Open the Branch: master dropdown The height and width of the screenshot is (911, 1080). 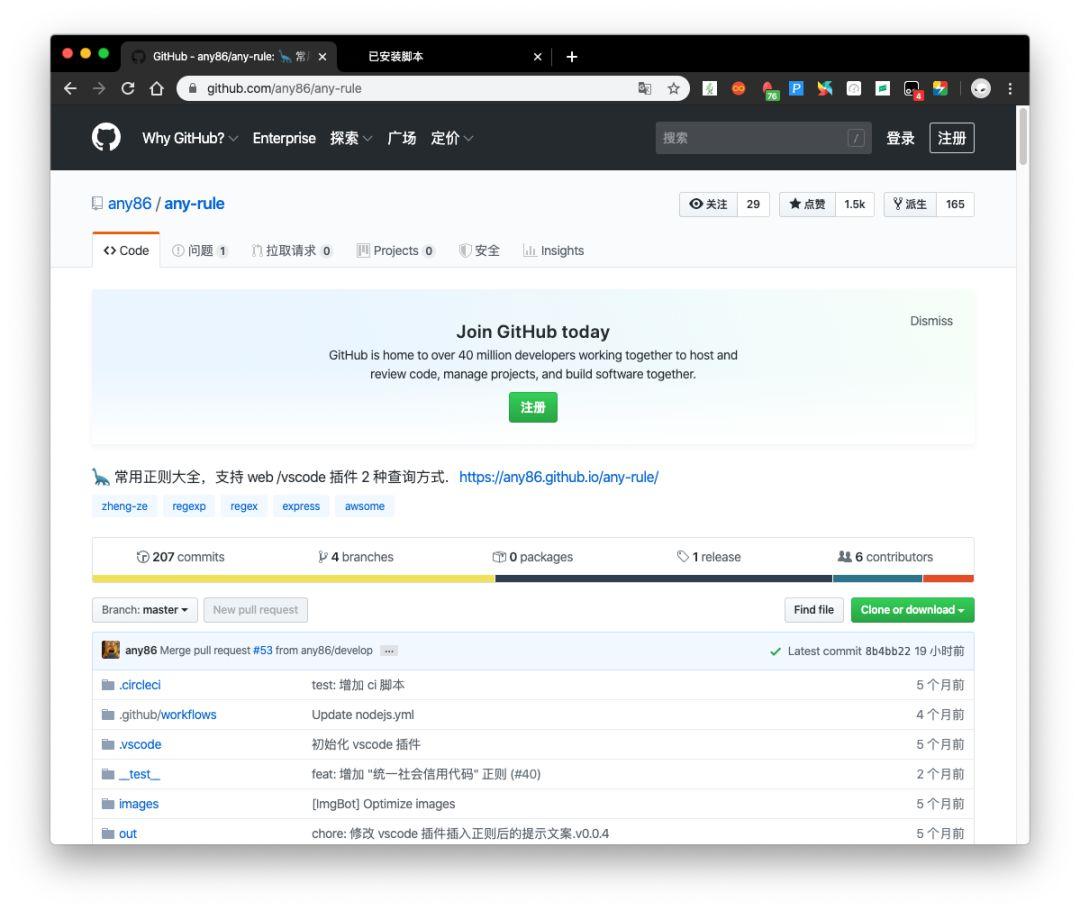[142, 610]
